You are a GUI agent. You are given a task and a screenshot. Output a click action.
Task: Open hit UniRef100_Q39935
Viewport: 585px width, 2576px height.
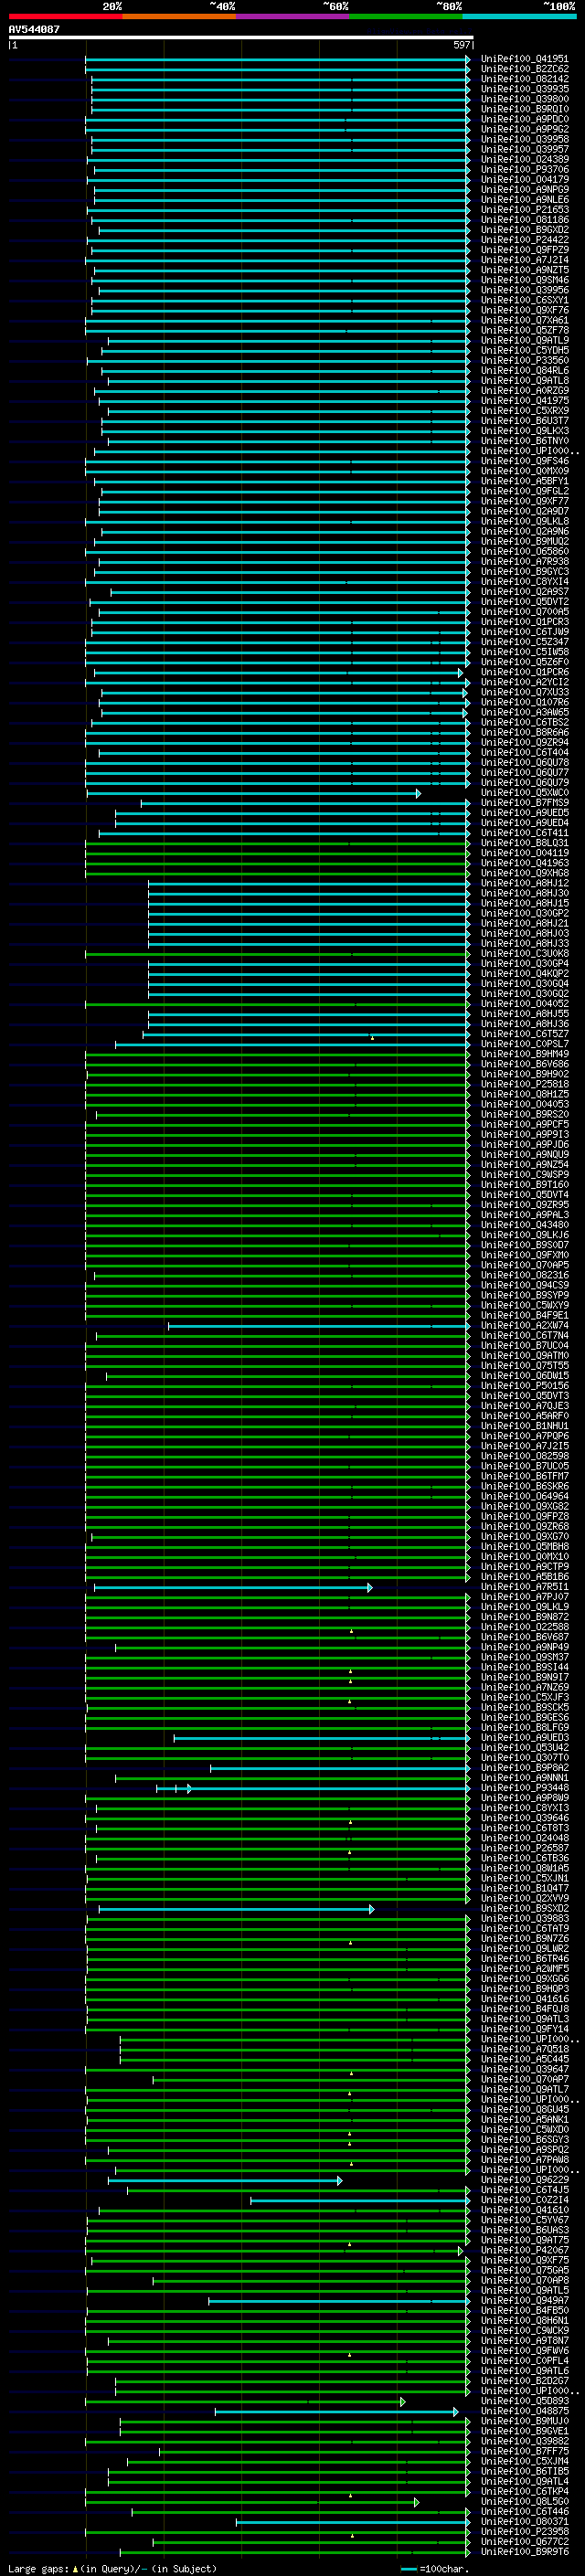coord(524,89)
